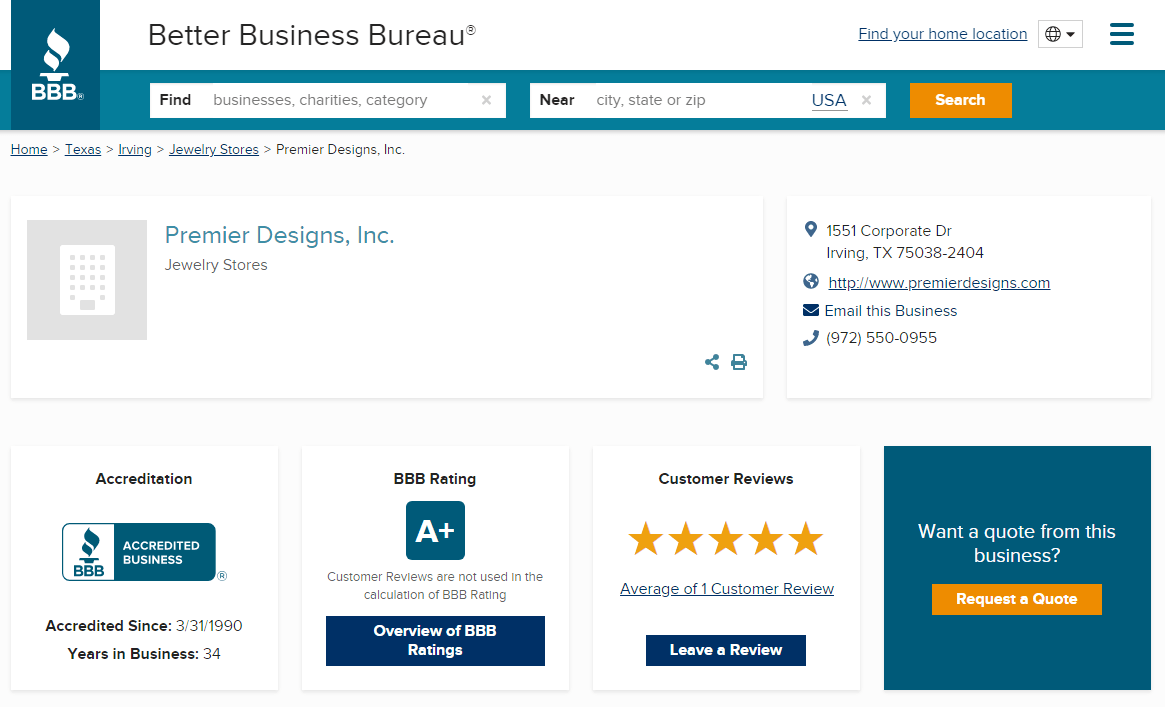Open Average of 1 Customer Review
This screenshot has width=1165, height=707.
(727, 589)
